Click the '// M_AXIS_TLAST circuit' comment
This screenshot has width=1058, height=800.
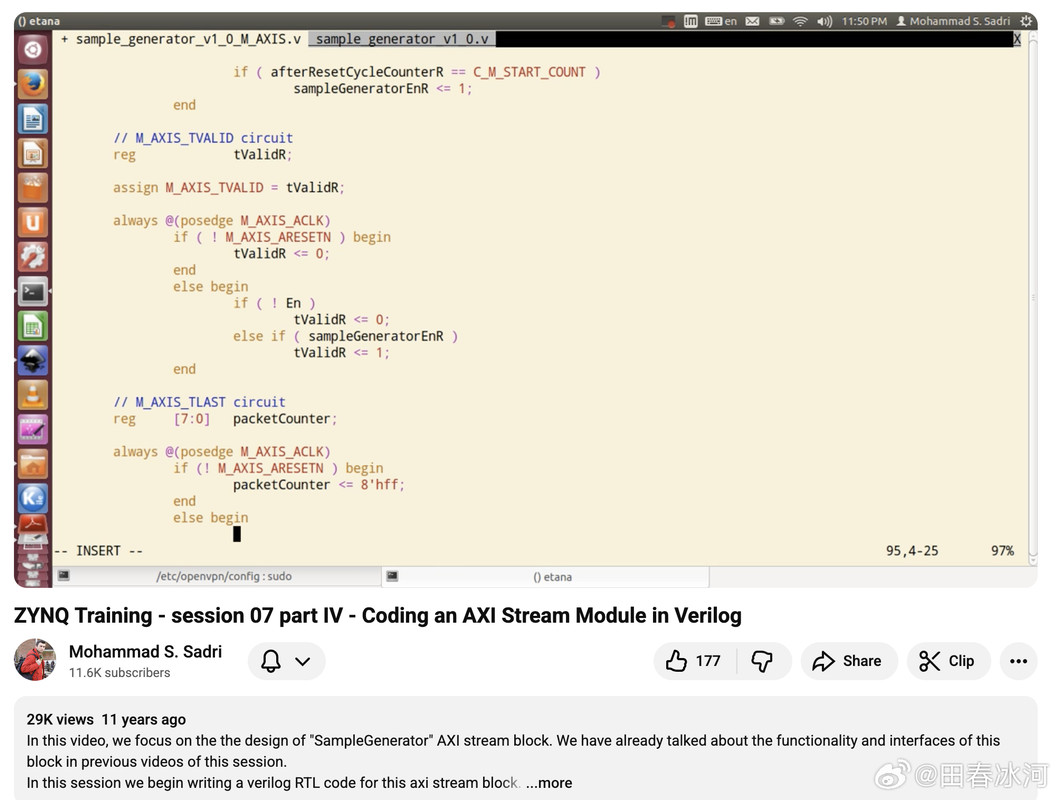(x=199, y=403)
